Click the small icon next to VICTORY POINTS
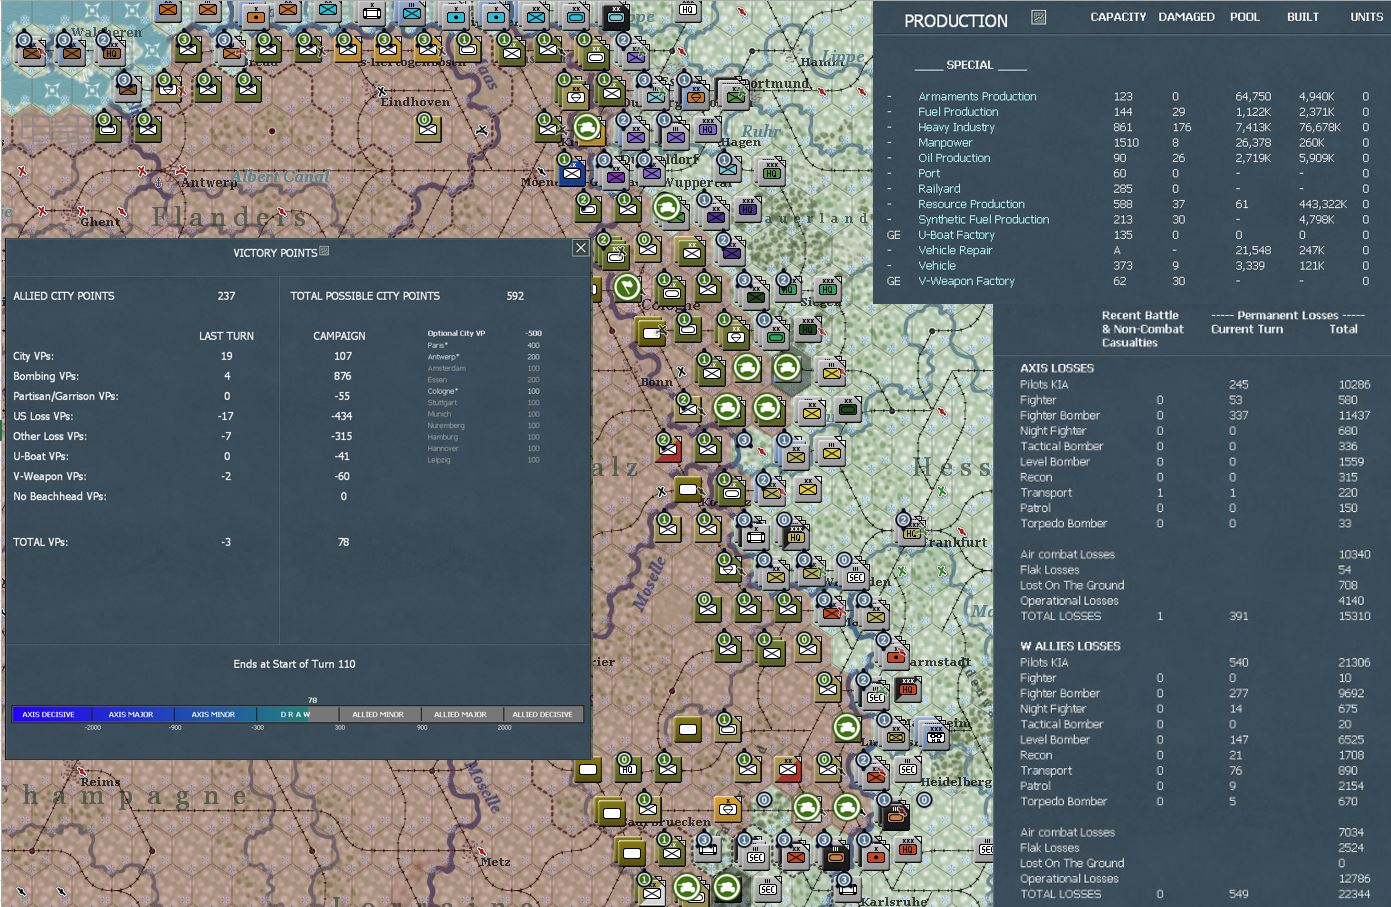This screenshot has height=907, width=1391. (x=324, y=252)
